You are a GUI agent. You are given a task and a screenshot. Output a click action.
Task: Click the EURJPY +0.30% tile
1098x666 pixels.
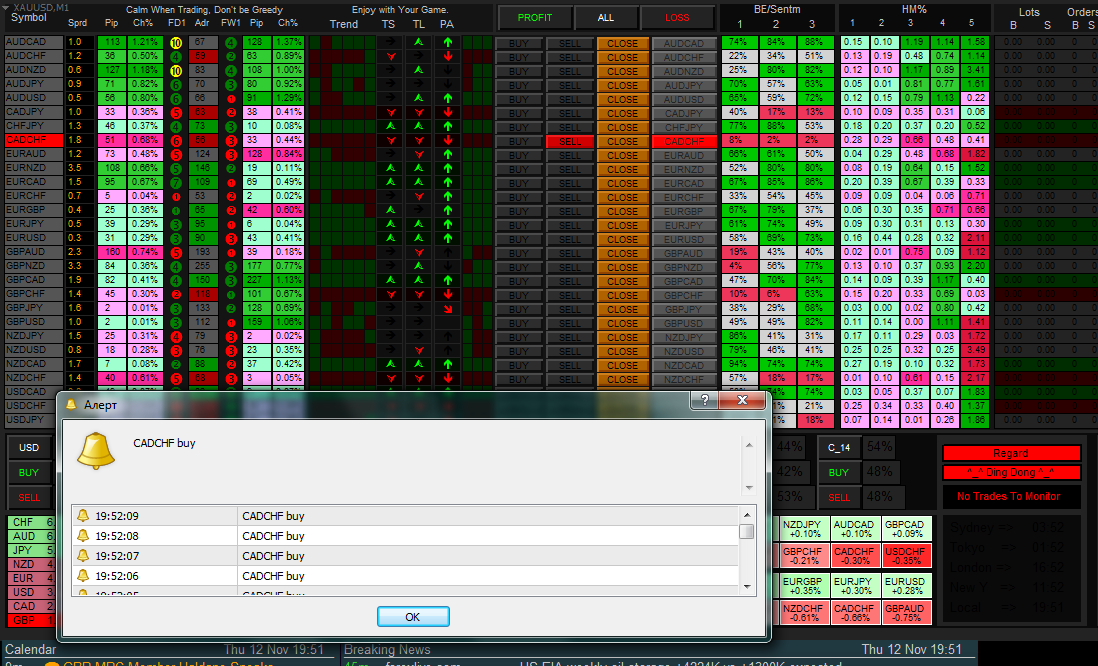854,586
